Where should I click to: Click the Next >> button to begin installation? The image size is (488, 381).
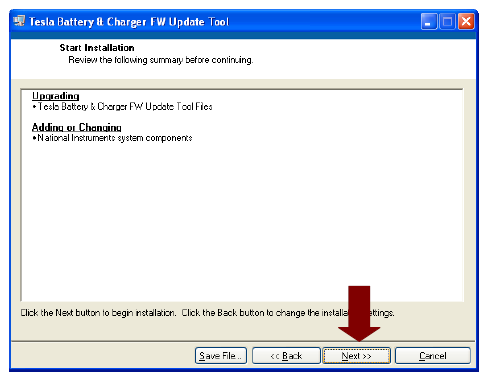point(356,356)
